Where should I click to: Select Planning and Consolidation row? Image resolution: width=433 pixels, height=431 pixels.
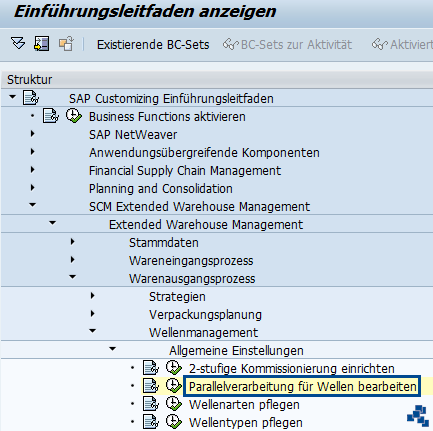161,189
